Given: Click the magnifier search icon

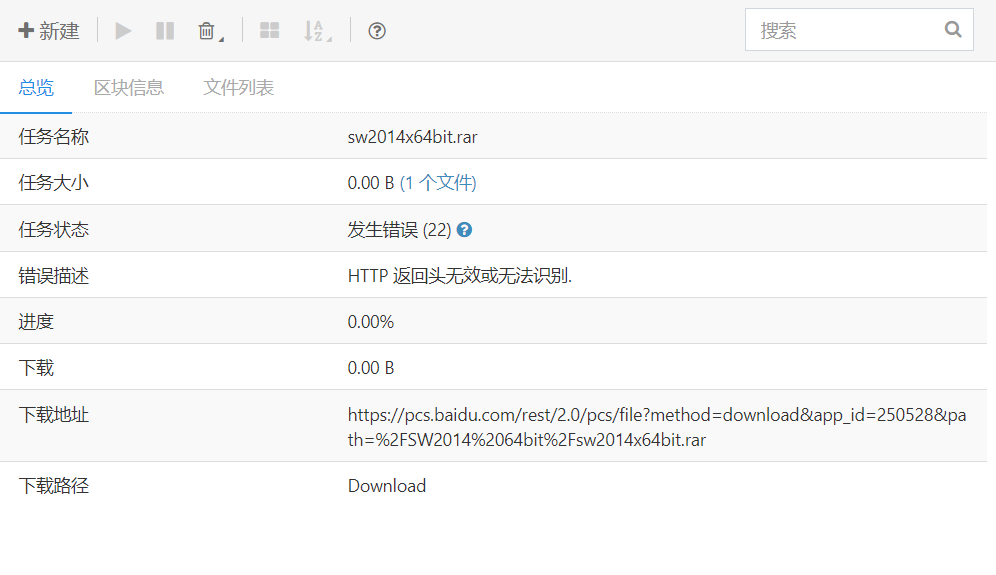Looking at the screenshot, I should [x=953, y=29].
